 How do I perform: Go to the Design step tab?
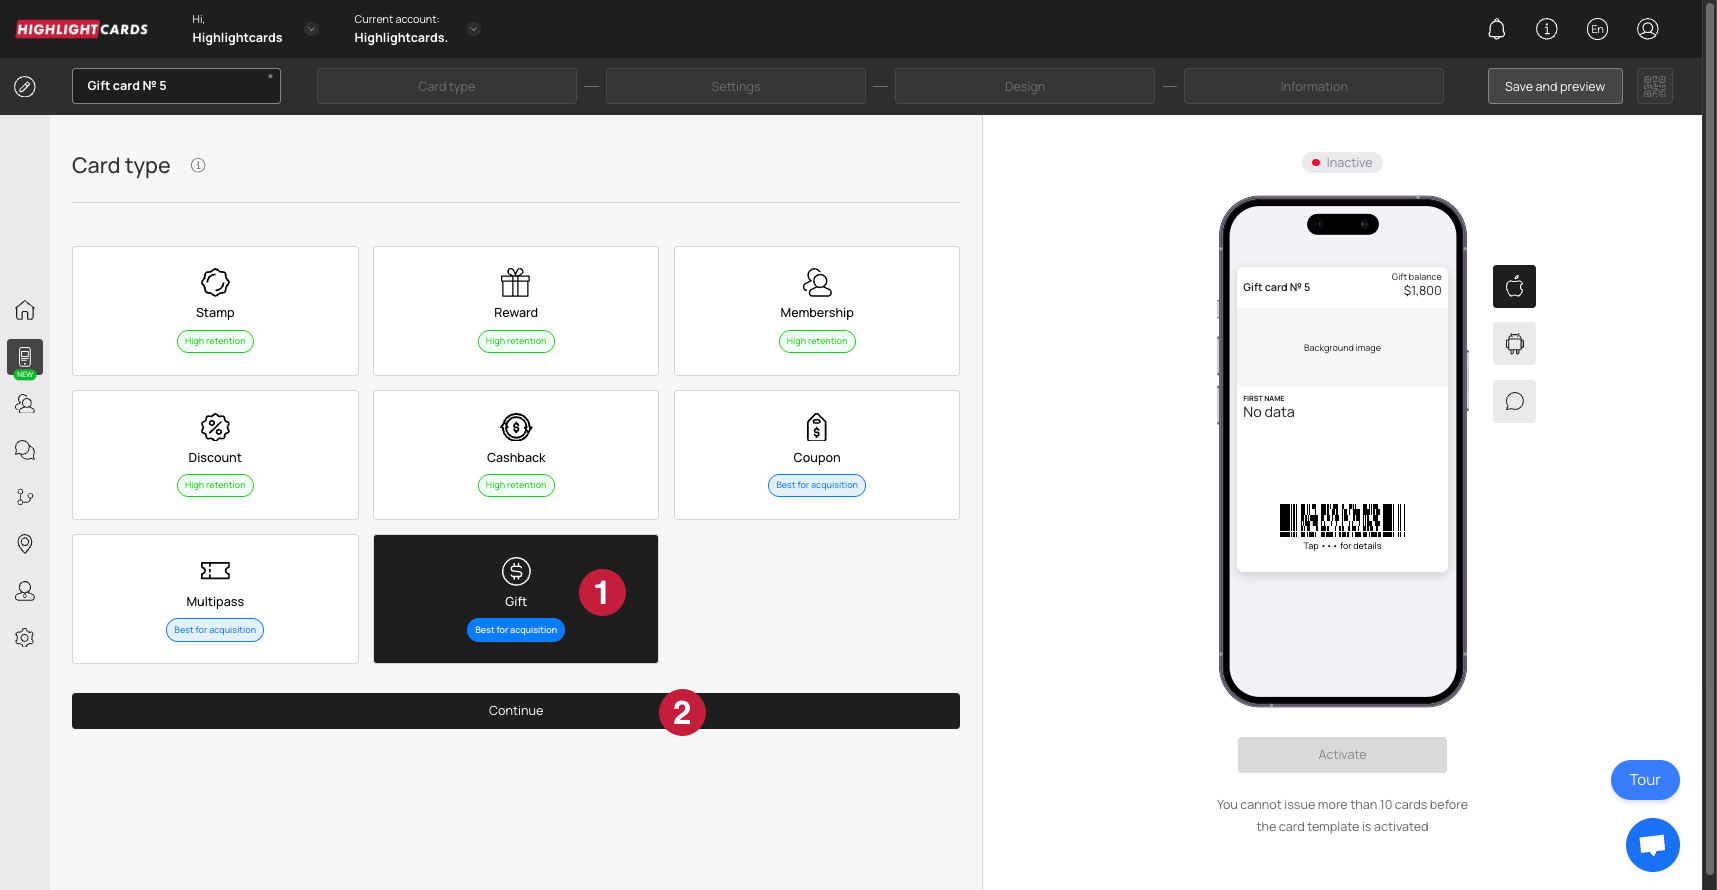coord(1024,86)
